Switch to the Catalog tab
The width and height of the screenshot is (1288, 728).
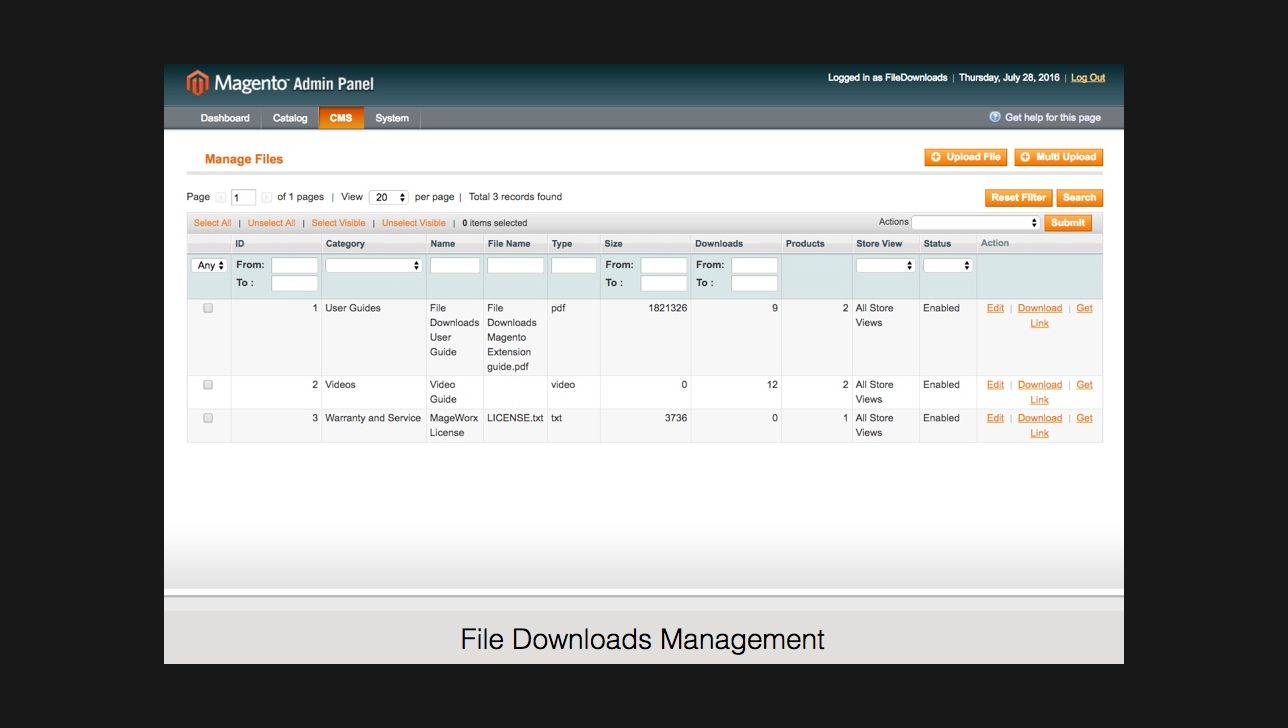tap(289, 118)
